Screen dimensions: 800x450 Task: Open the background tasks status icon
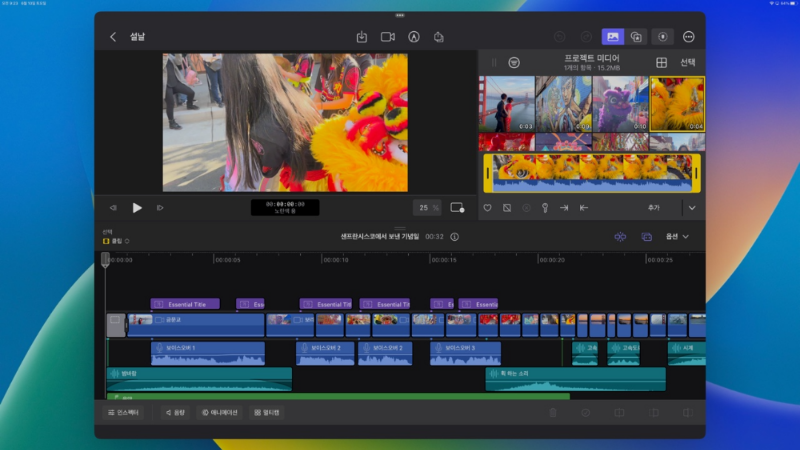[x=663, y=37]
